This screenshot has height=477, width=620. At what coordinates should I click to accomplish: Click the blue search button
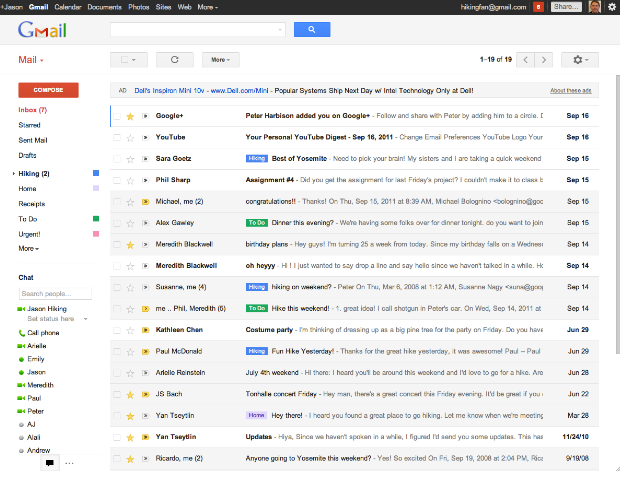312,29
